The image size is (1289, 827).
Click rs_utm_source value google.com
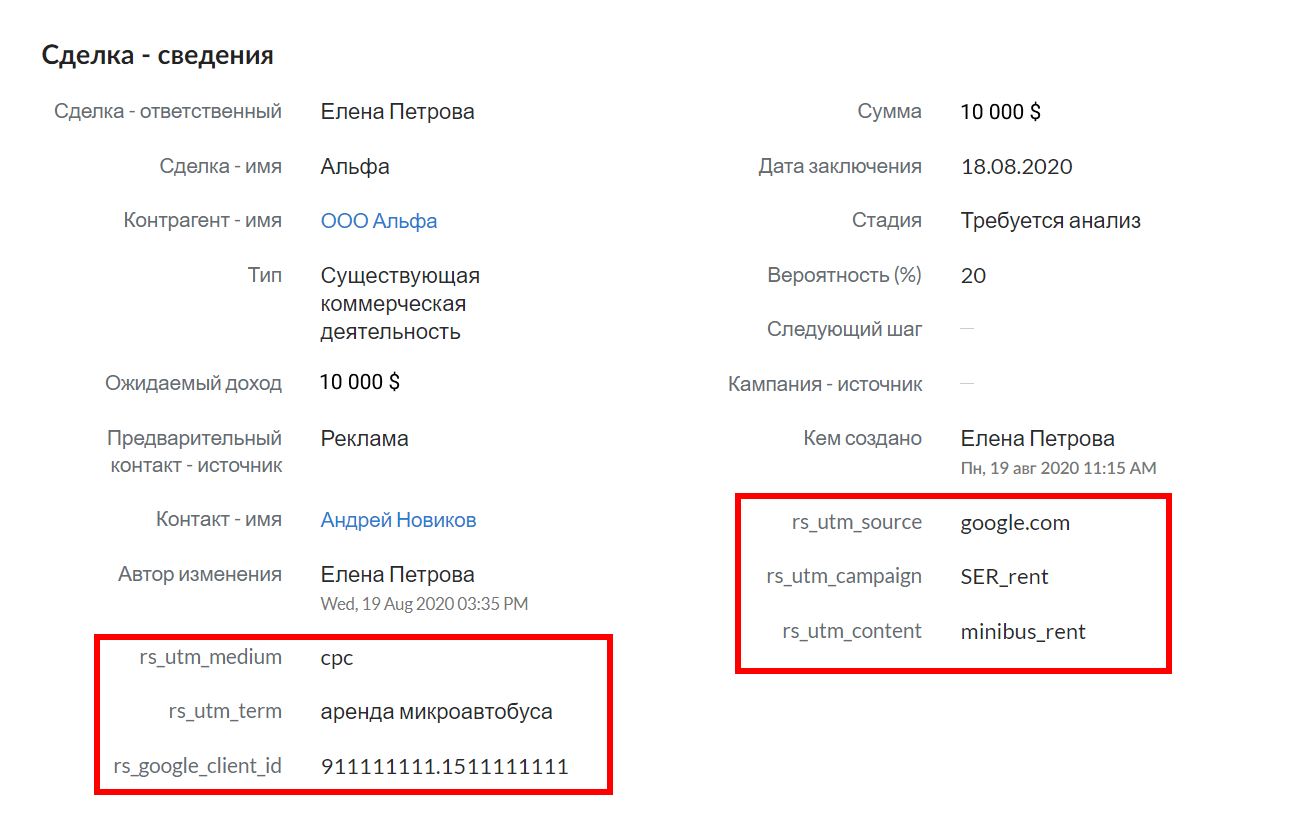[x=1015, y=523]
